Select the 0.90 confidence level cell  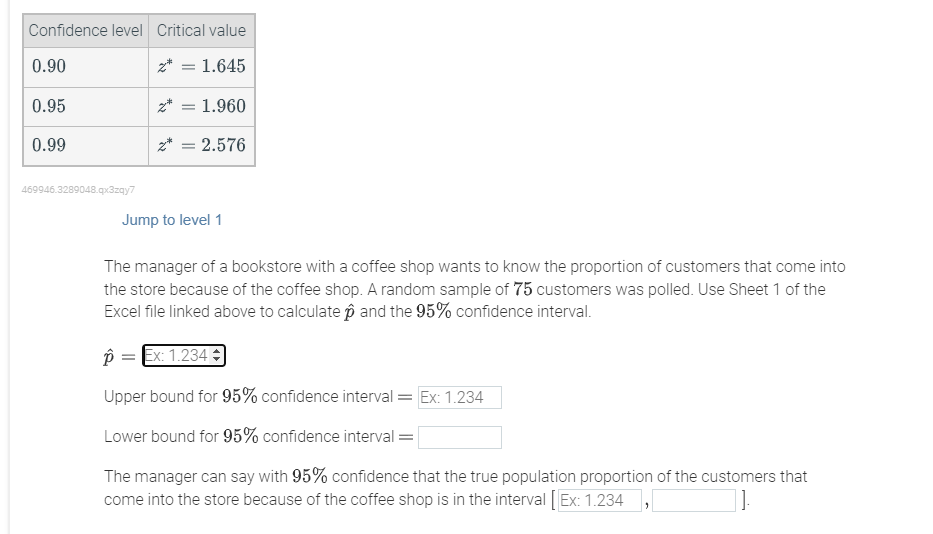[x=86, y=67]
